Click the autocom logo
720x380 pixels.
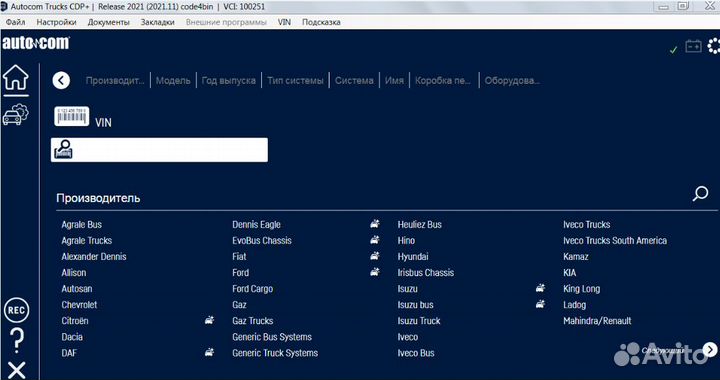[36, 43]
